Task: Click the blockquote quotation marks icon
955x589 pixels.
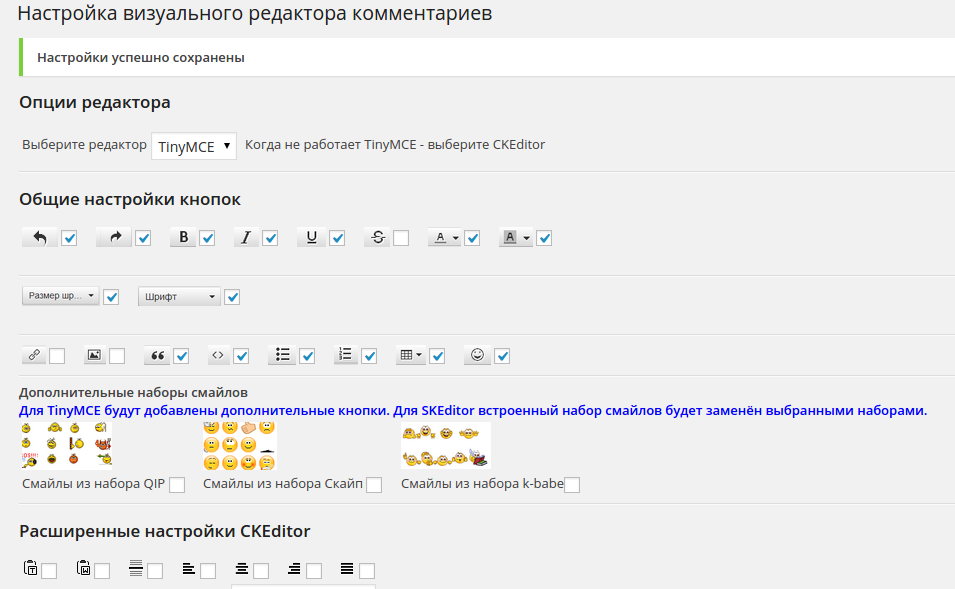Action: tap(157, 355)
